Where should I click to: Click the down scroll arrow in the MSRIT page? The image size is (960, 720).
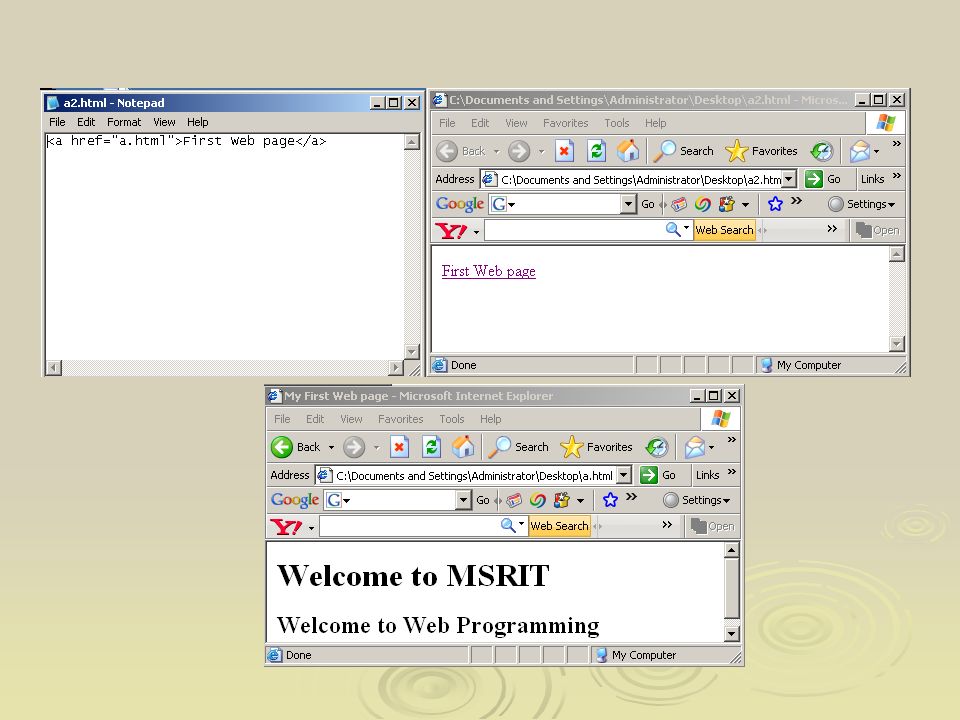pos(732,634)
